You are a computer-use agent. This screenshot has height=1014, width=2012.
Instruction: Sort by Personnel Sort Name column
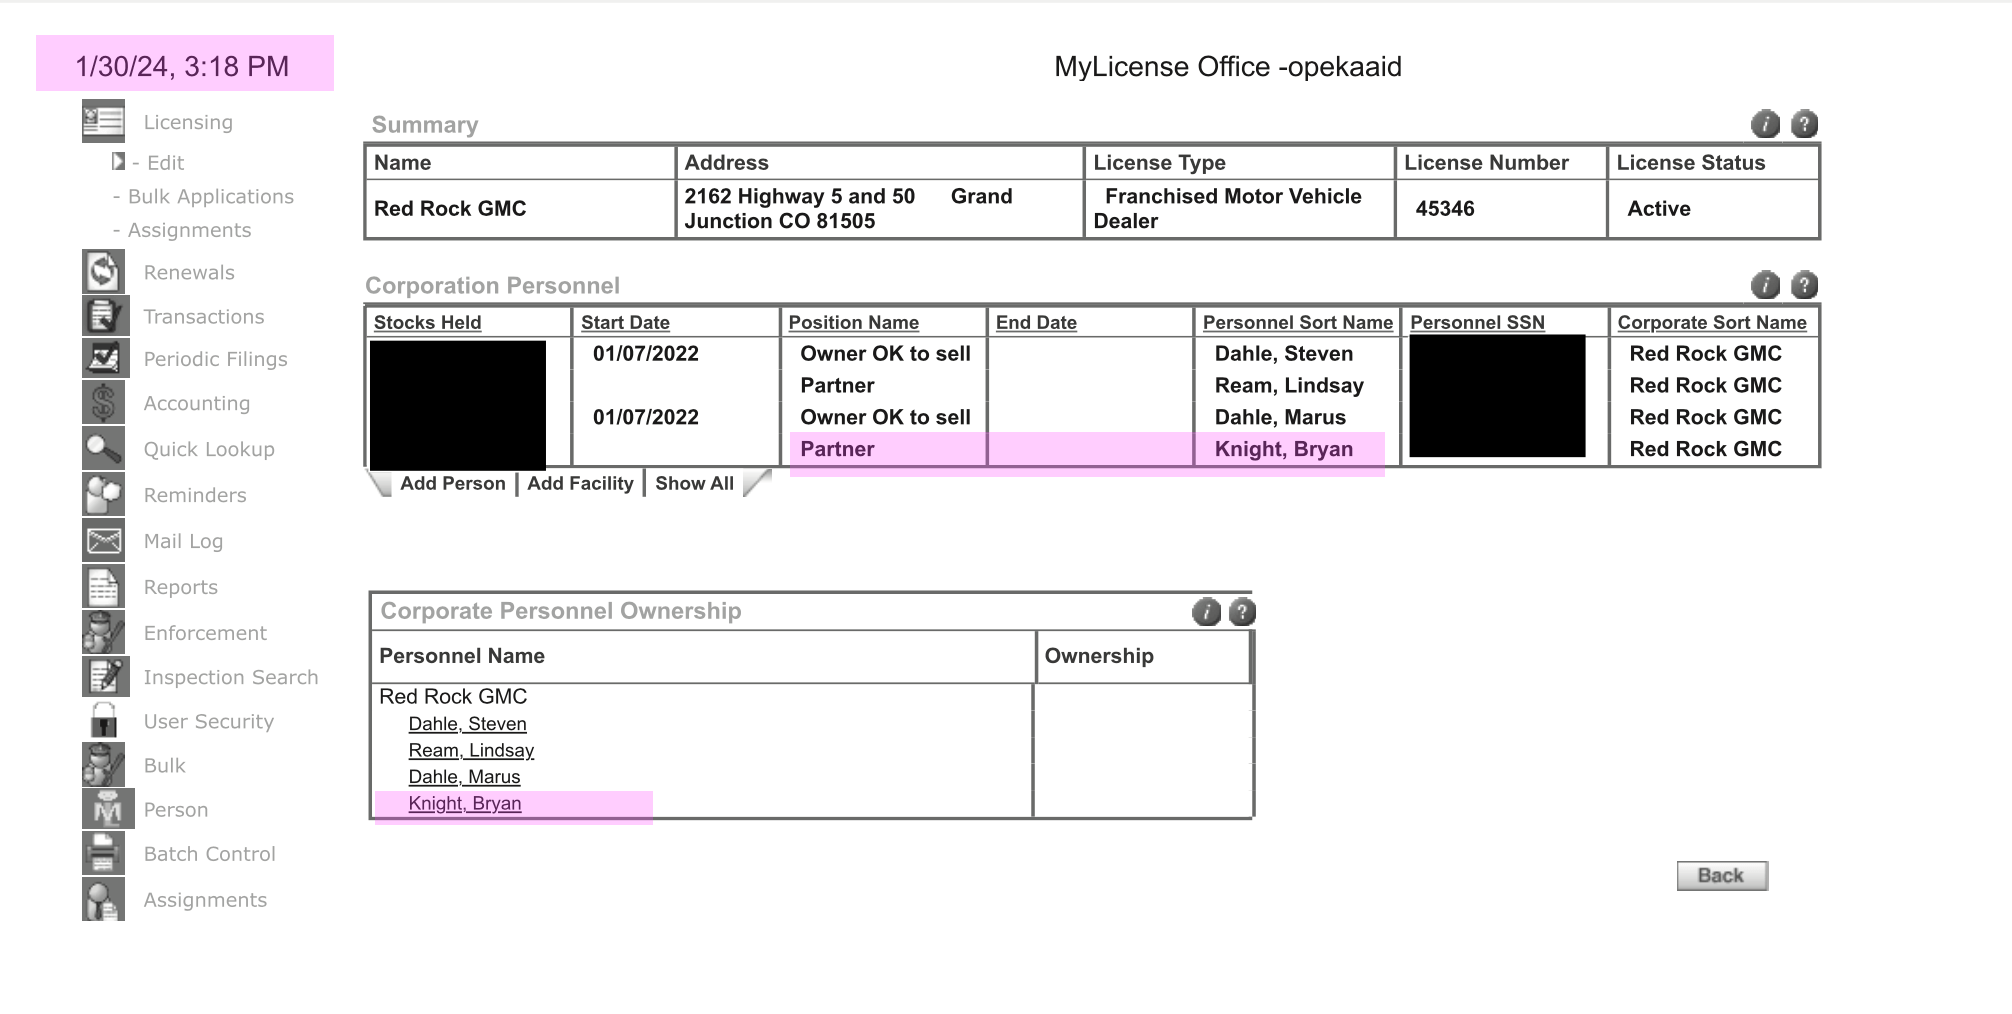tap(1297, 322)
